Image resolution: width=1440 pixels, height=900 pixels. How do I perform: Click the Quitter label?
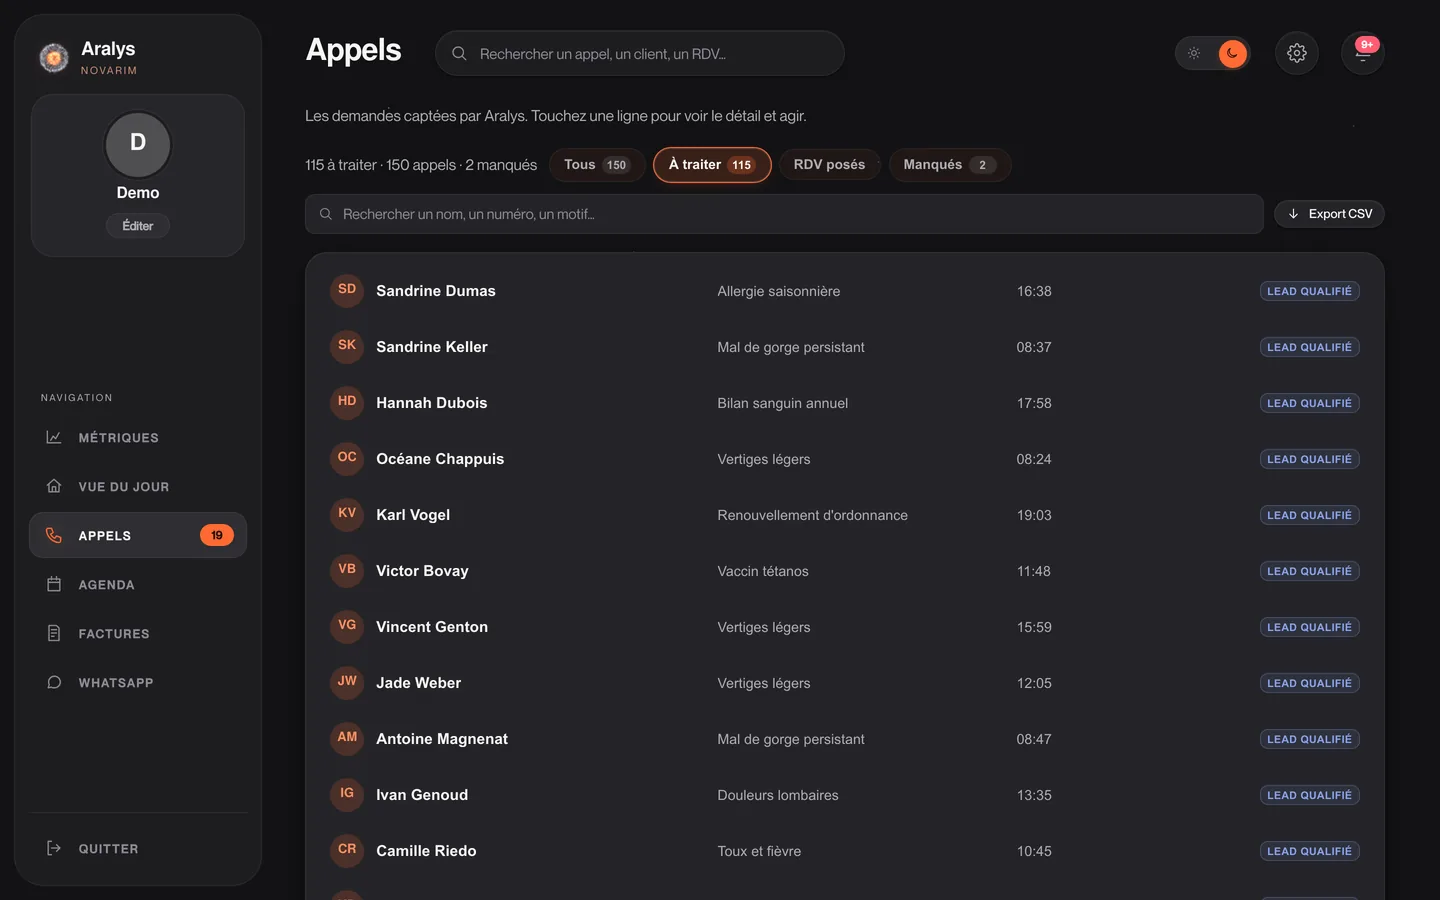coord(109,849)
